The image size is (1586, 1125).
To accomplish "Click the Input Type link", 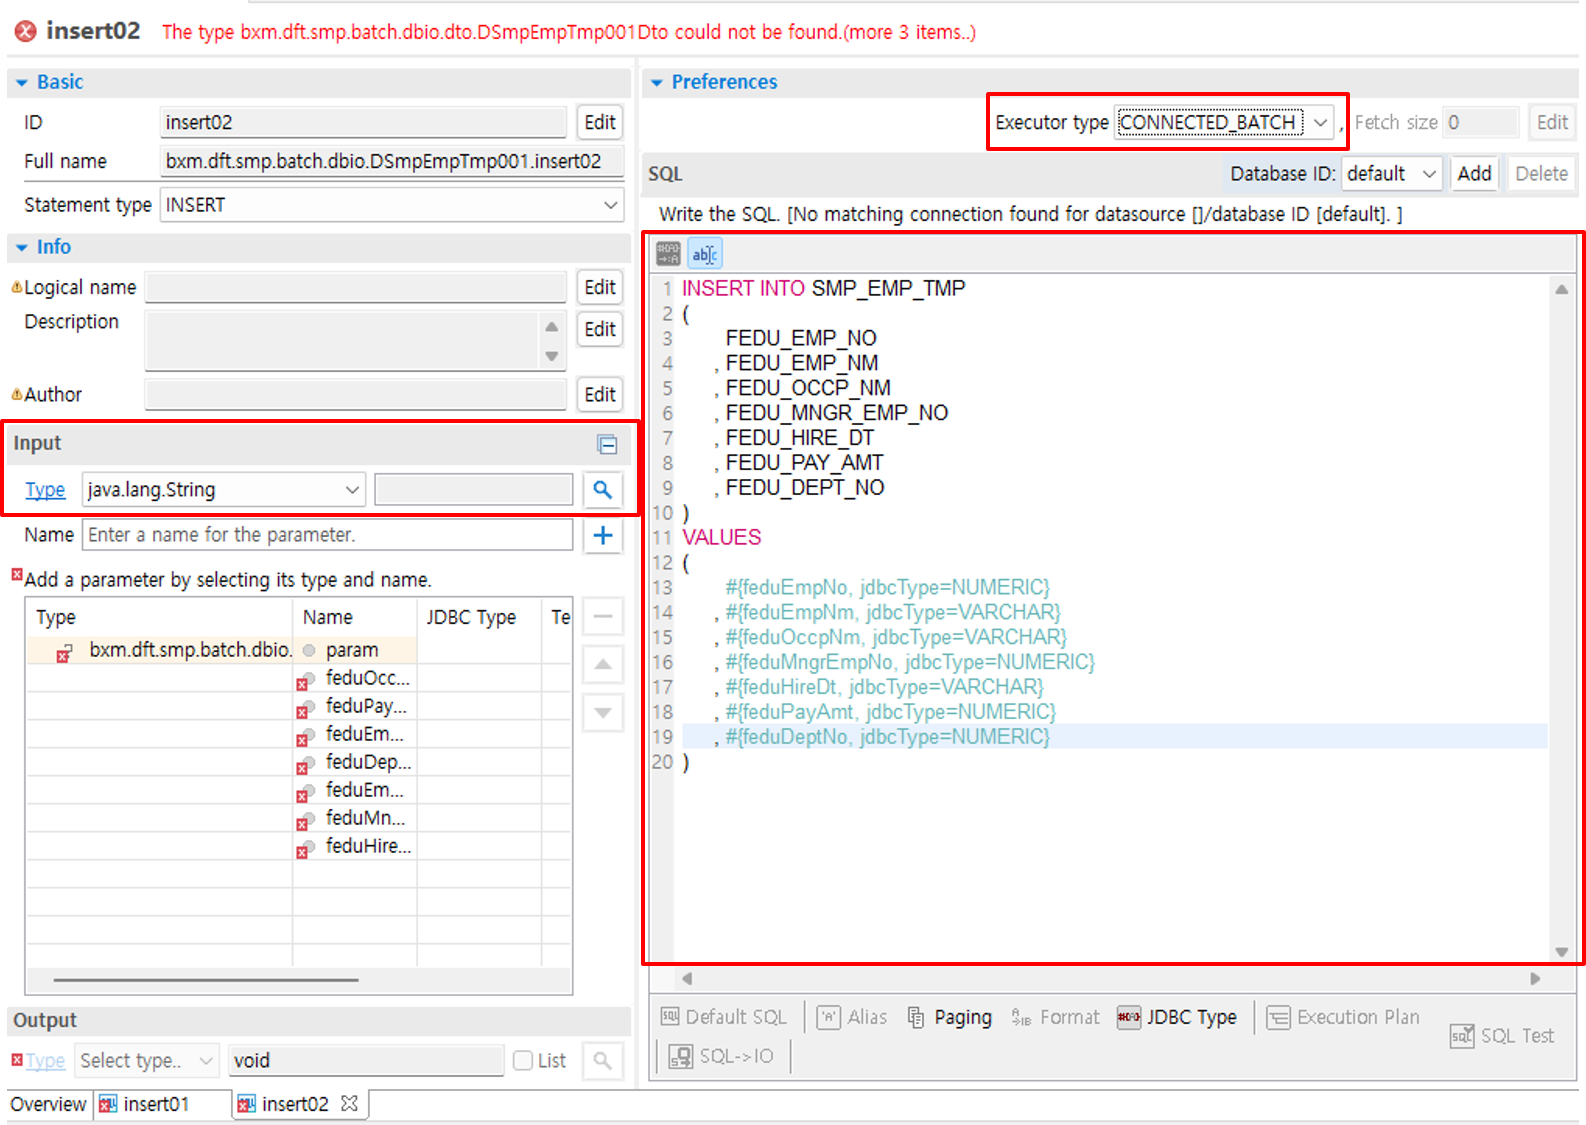I will click(x=45, y=489).
